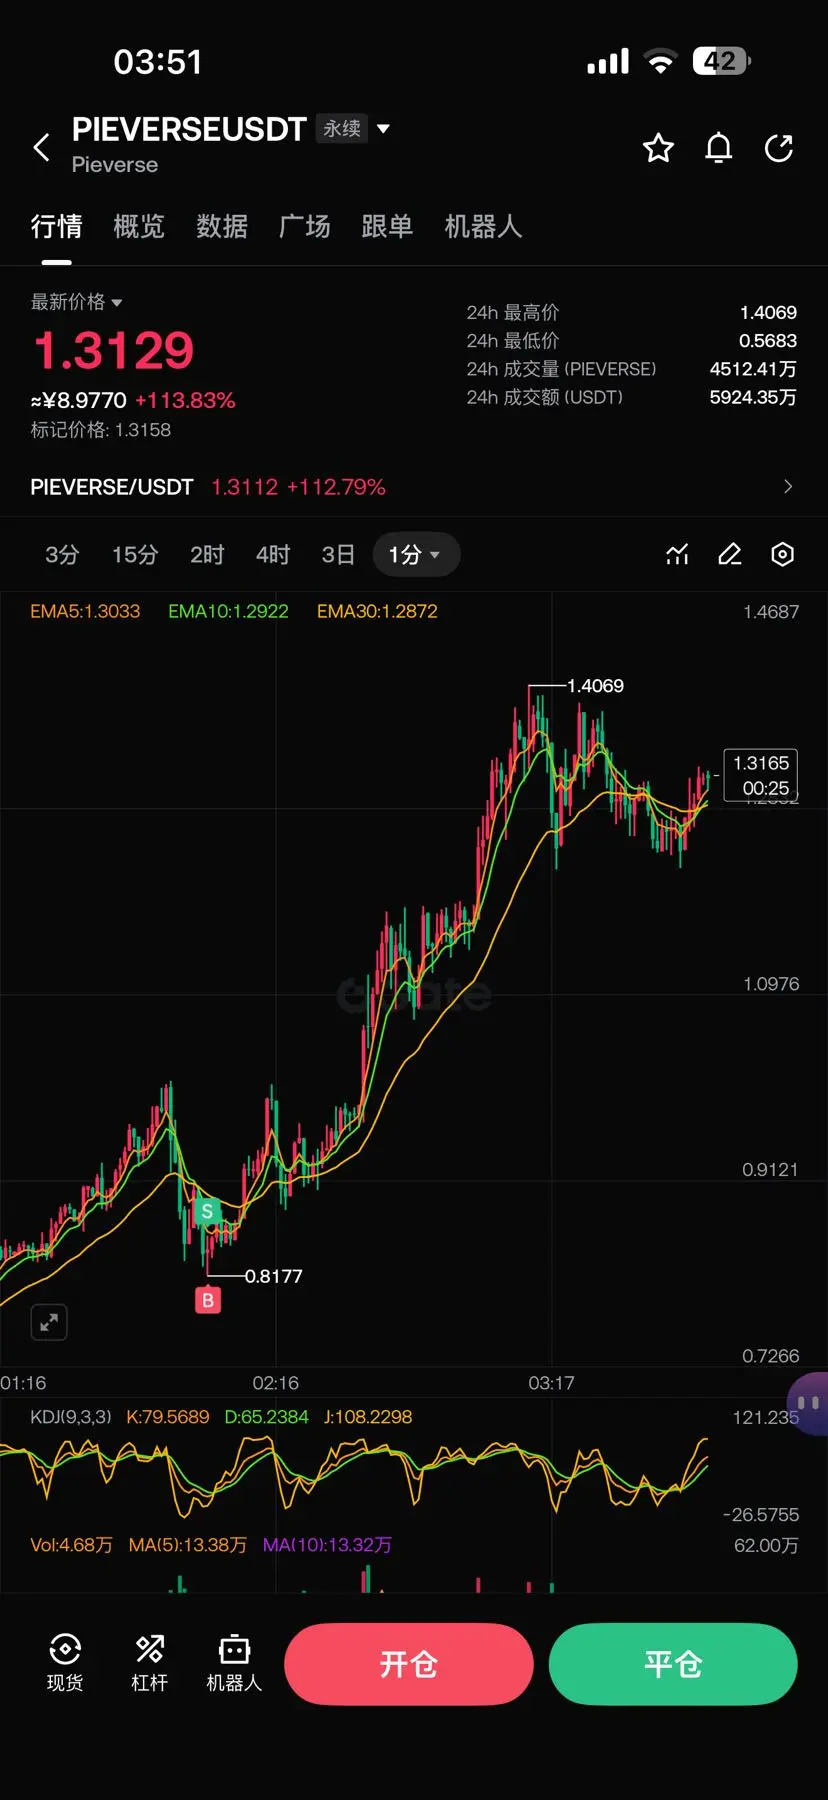Tap the EMA10:1.2922 indicator label

[x=228, y=611]
